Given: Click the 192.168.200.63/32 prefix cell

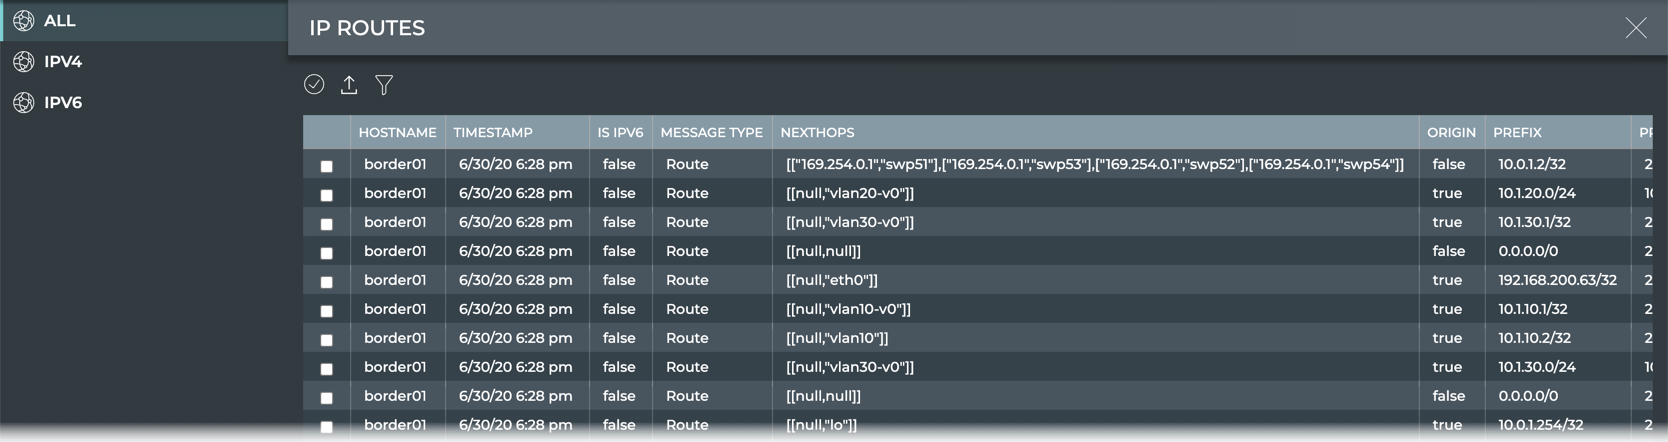Looking at the screenshot, I should [1557, 280].
